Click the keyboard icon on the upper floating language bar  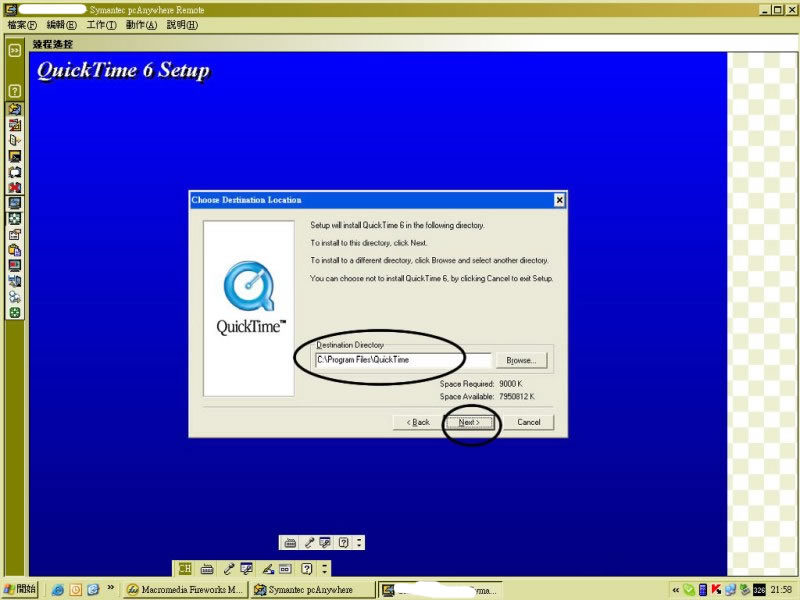290,542
